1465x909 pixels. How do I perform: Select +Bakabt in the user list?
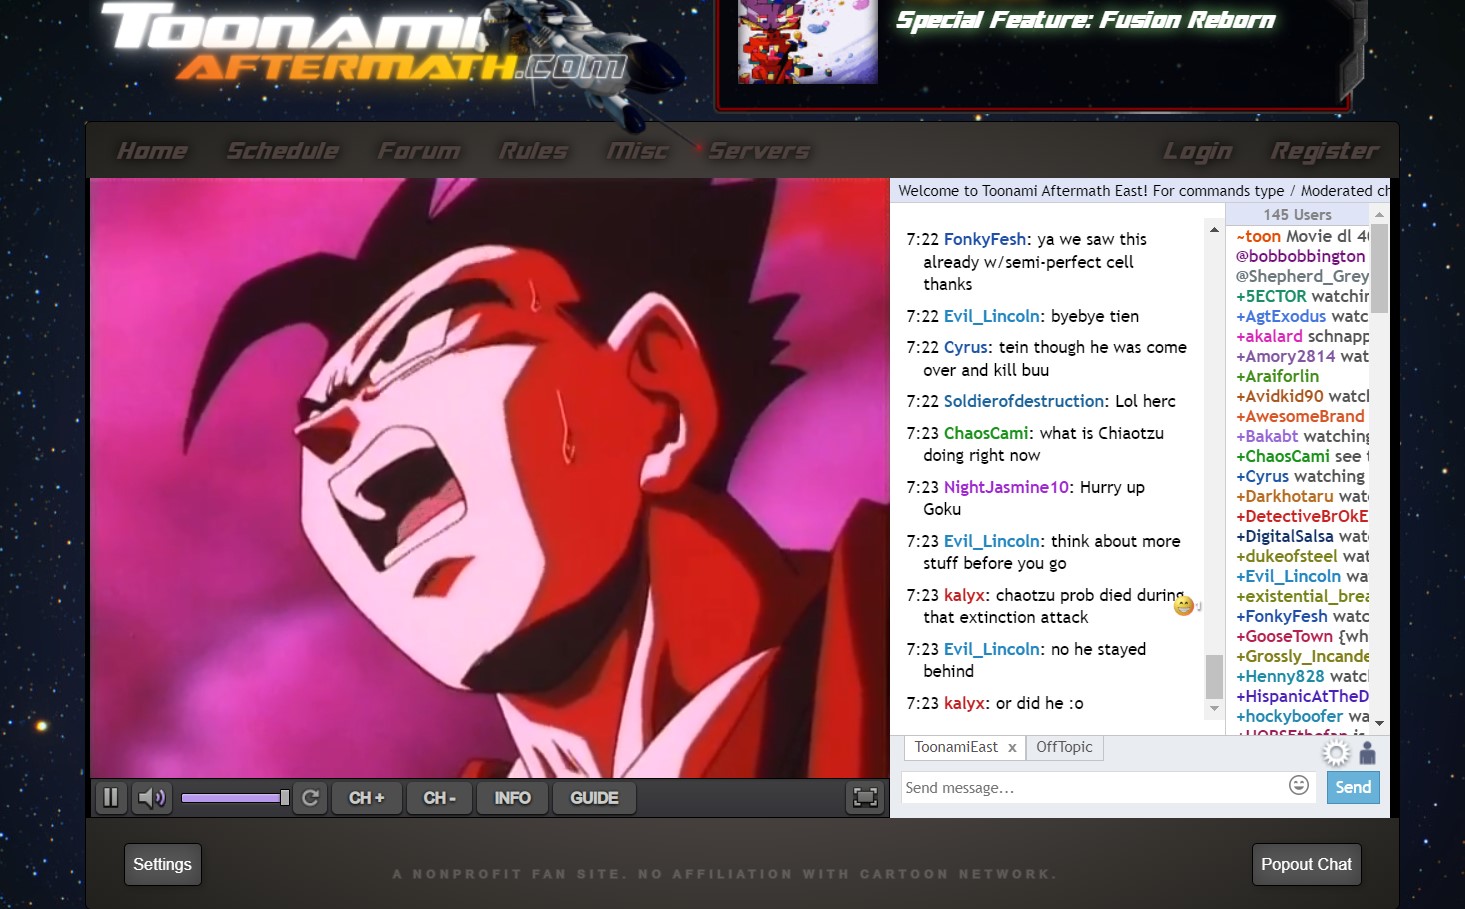[1267, 436]
